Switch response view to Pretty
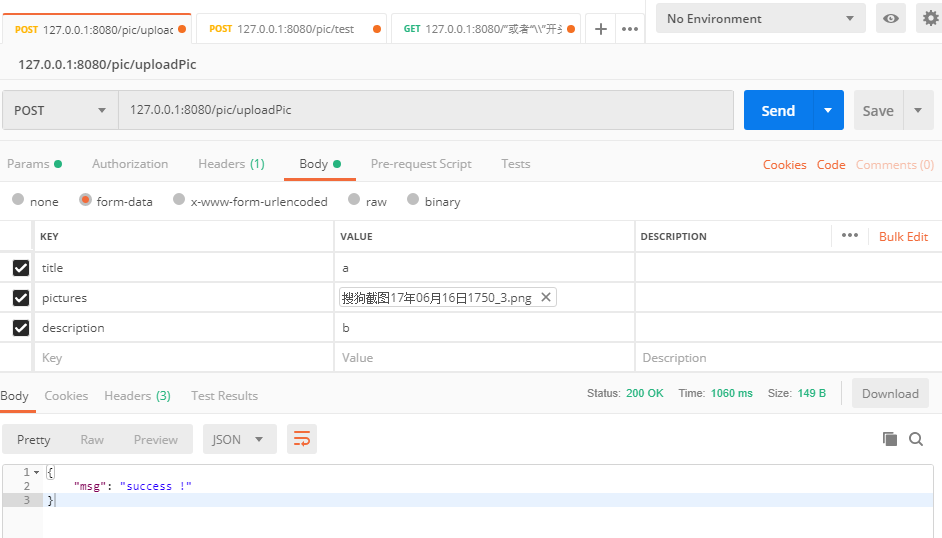Viewport: 942px width, 538px height. (34, 440)
